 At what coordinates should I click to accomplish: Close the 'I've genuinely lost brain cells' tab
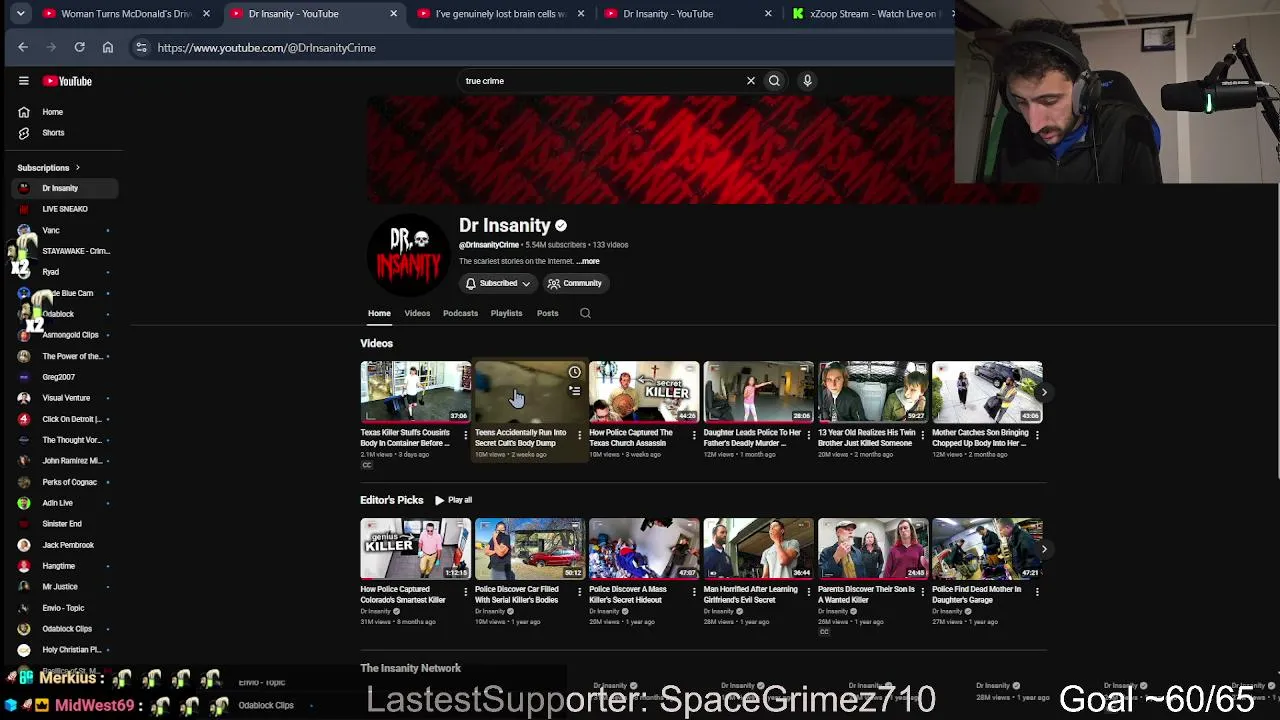pos(581,14)
